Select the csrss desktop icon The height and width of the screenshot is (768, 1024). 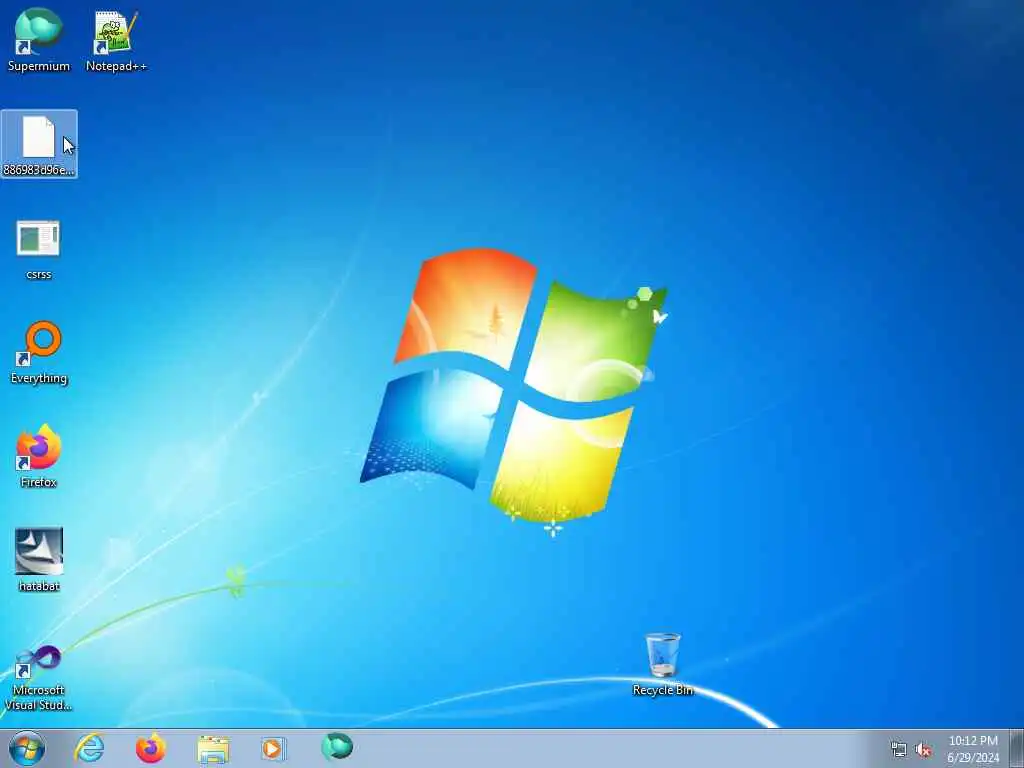pyautogui.click(x=39, y=250)
